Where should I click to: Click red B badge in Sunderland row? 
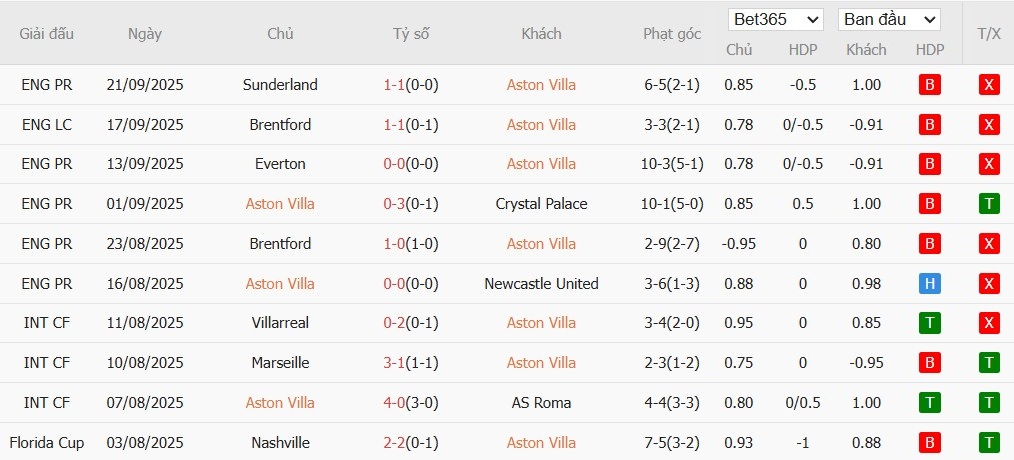(x=929, y=85)
